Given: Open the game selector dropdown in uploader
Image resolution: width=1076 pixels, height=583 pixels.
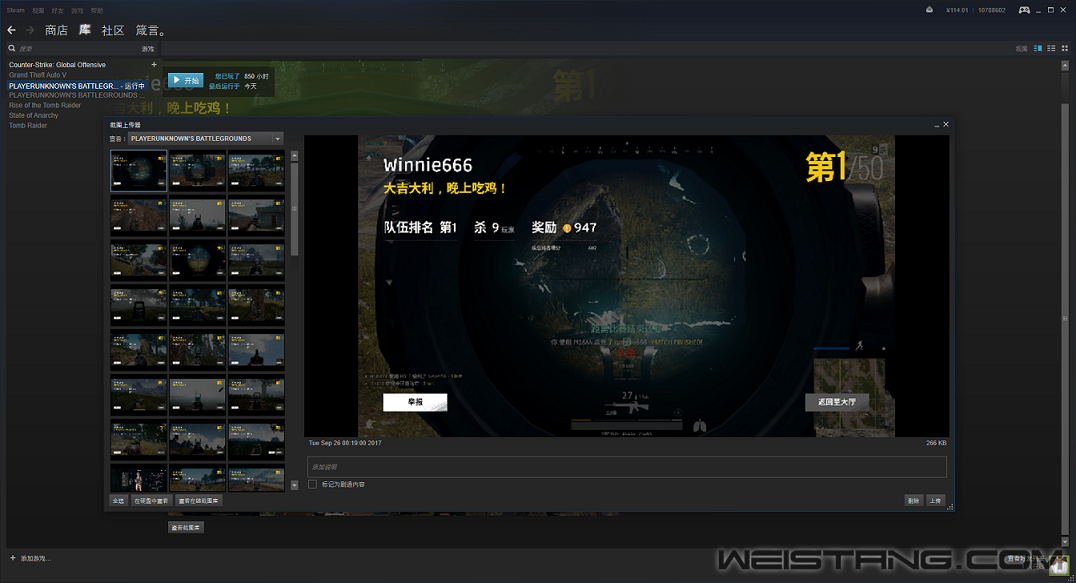Looking at the screenshot, I should click(x=205, y=139).
